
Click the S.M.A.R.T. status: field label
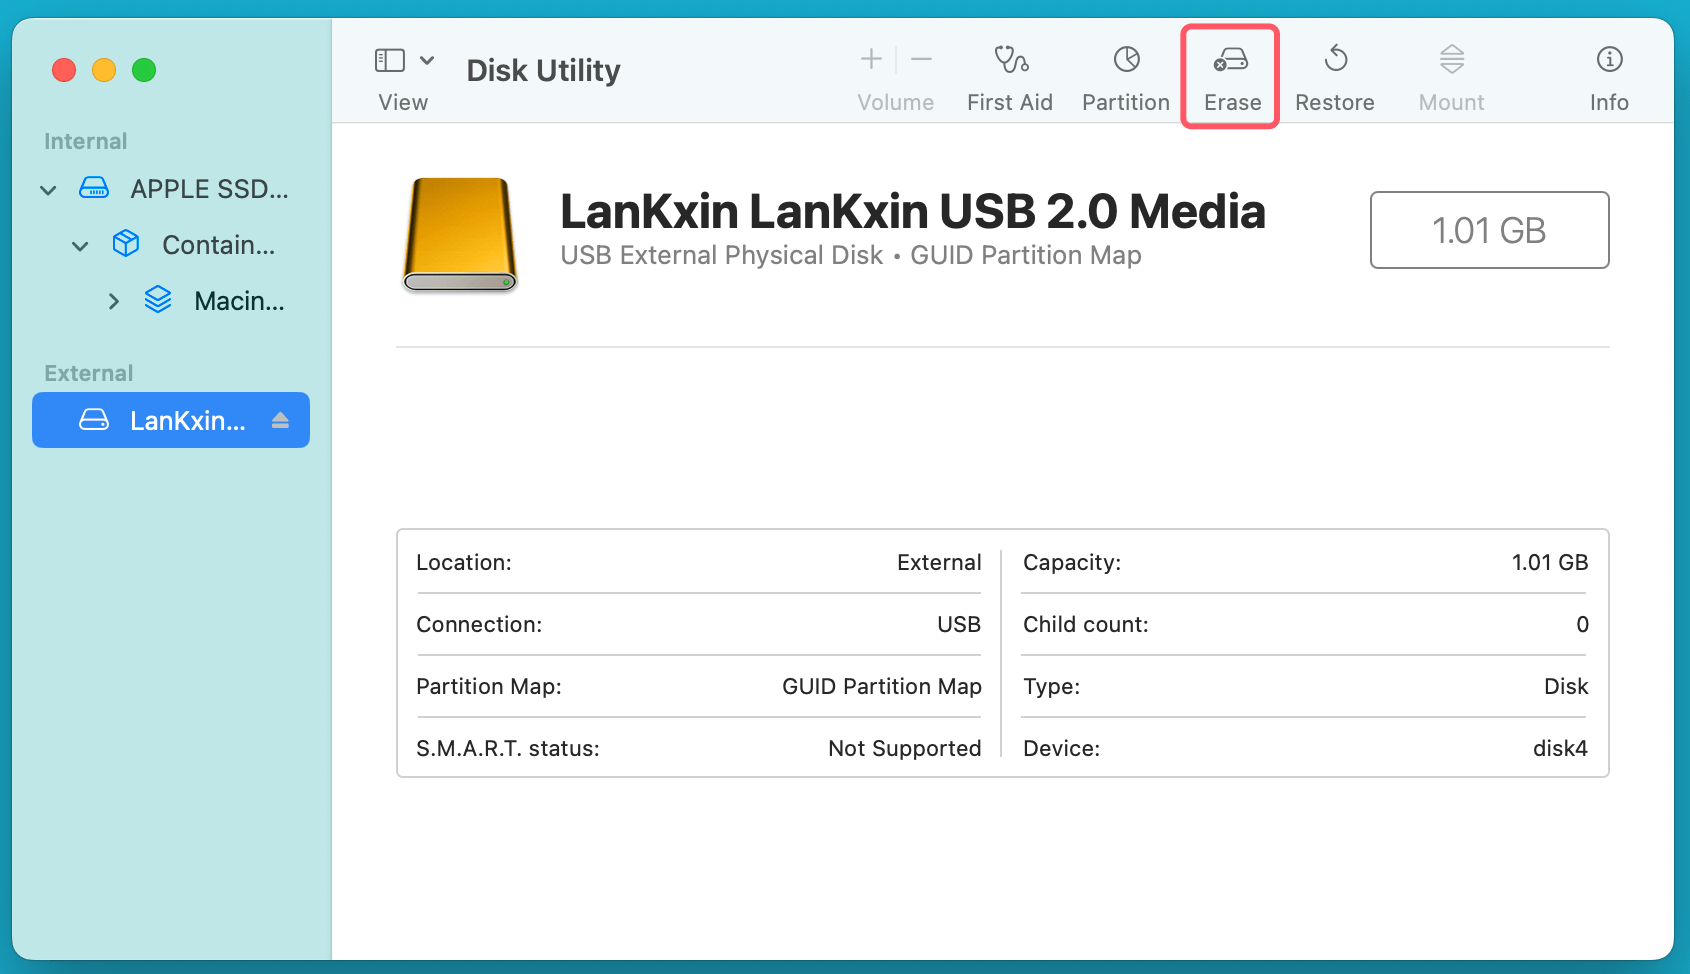(x=508, y=748)
